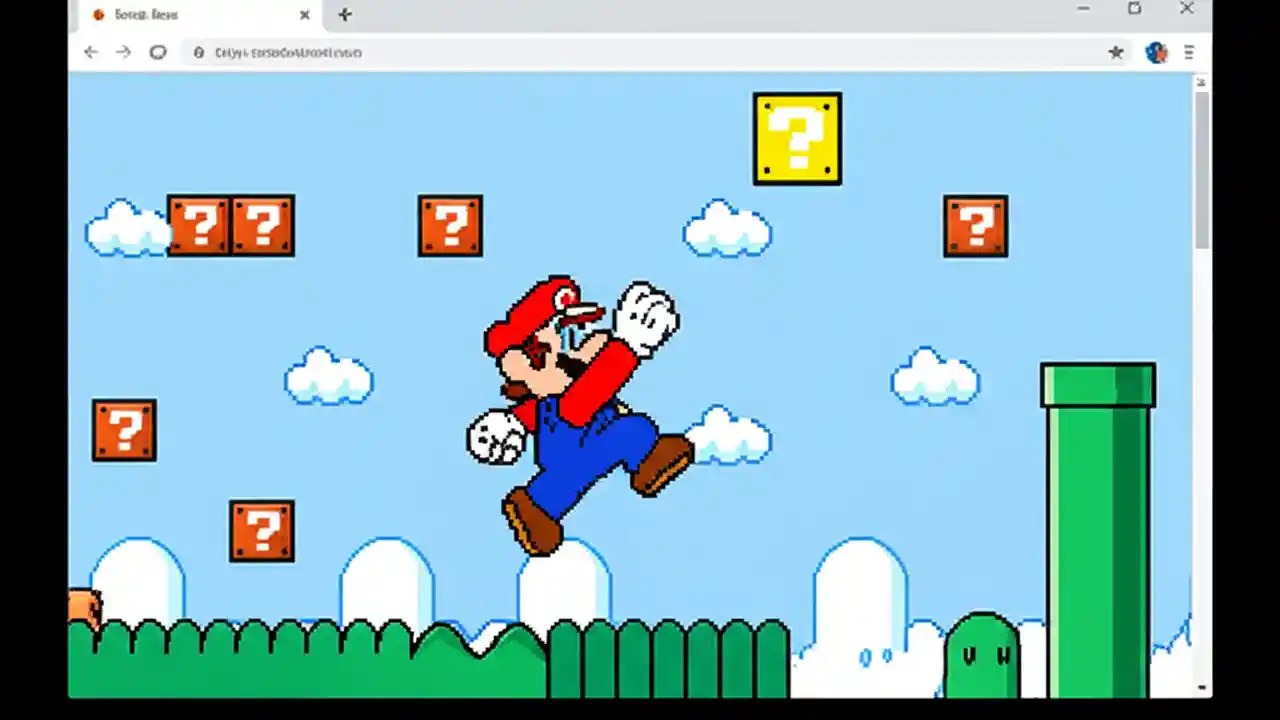Toggle the bookmark star for this page
This screenshot has width=1280, height=720.
point(1116,52)
